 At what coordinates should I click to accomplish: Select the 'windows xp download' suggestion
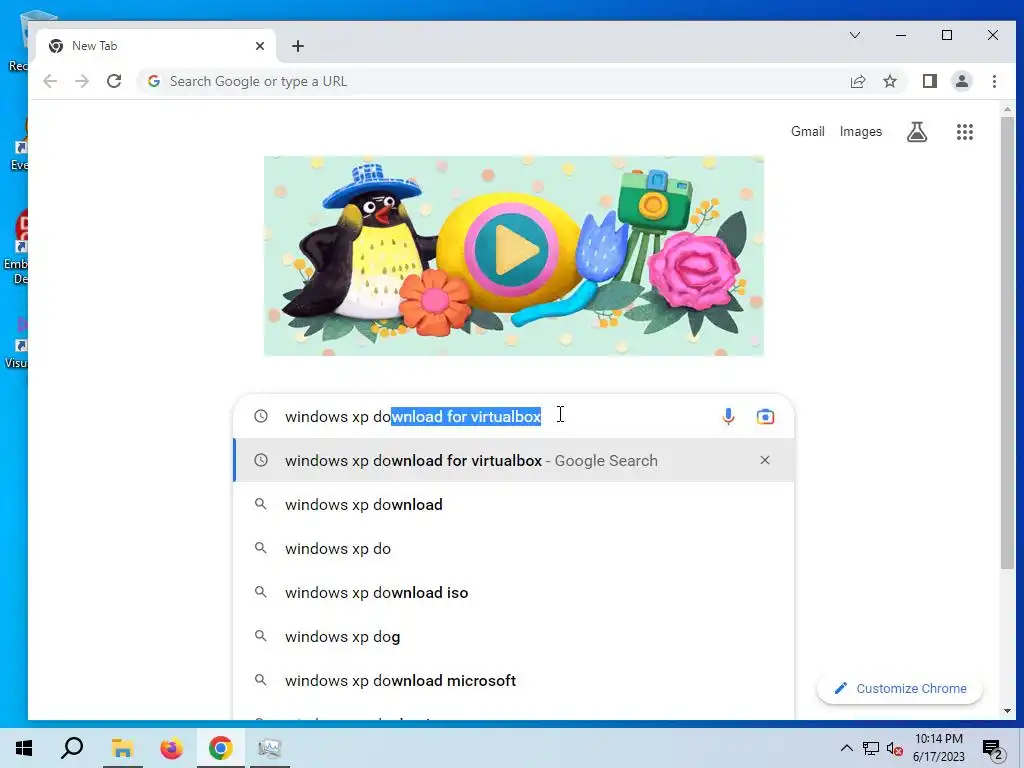tap(514, 504)
